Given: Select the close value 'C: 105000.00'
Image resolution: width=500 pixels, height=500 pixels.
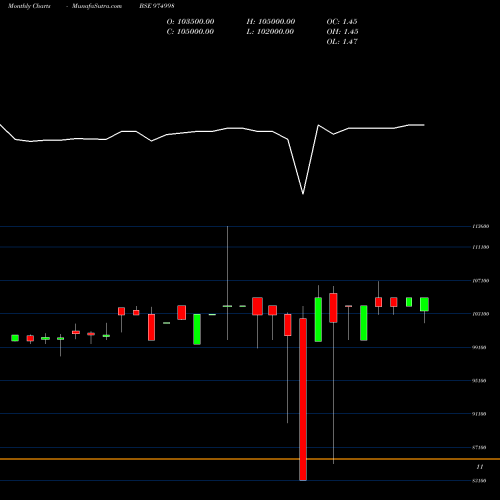Looking at the screenshot, I should (x=190, y=32).
